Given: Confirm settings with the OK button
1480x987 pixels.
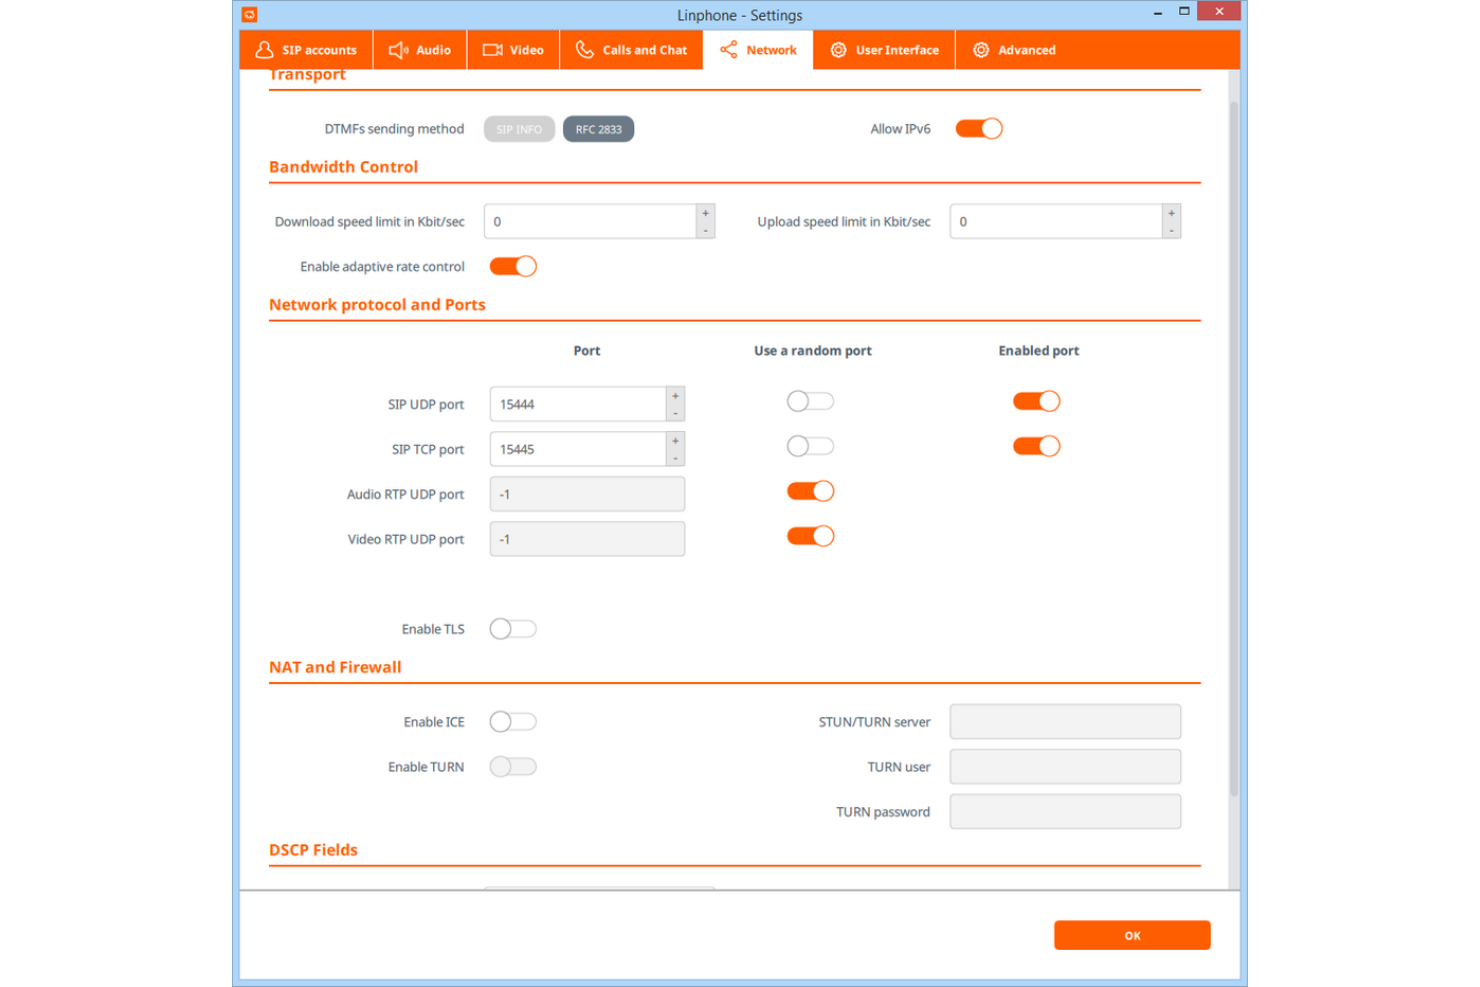Looking at the screenshot, I should tap(1132, 935).
